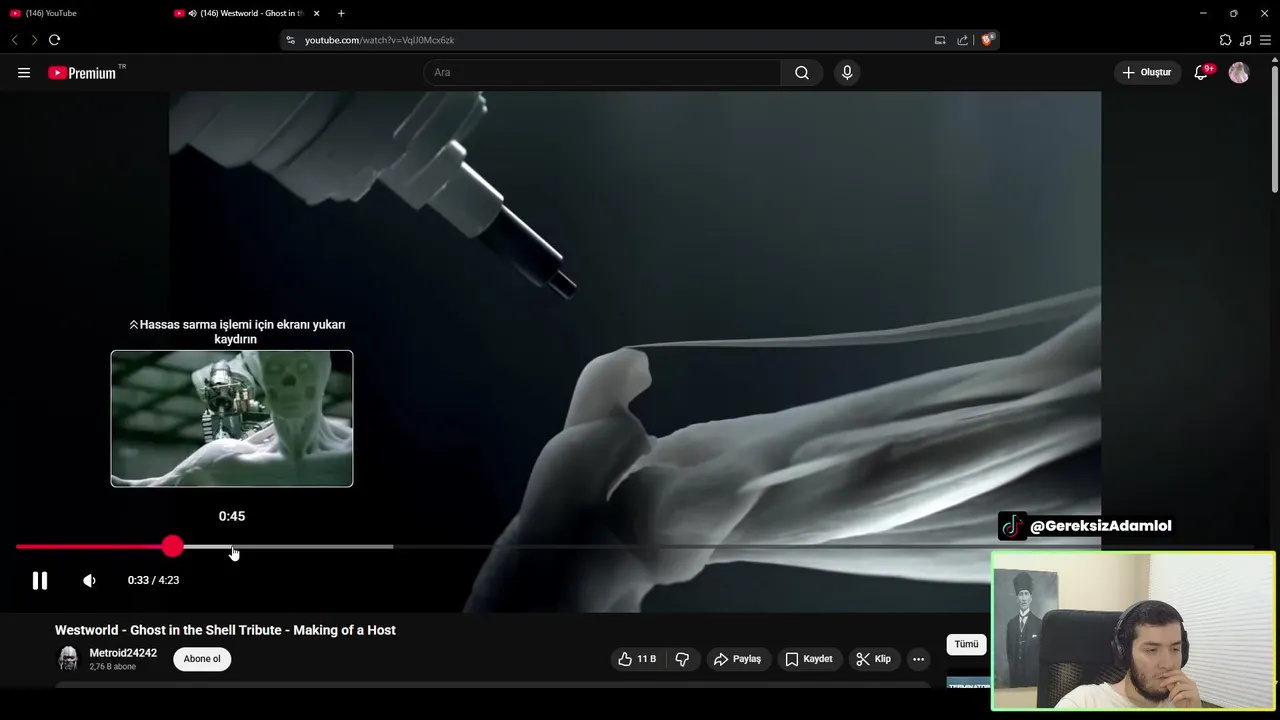The image size is (1280, 720).
Task: Save the video with Kaydet
Action: tap(809, 659)
